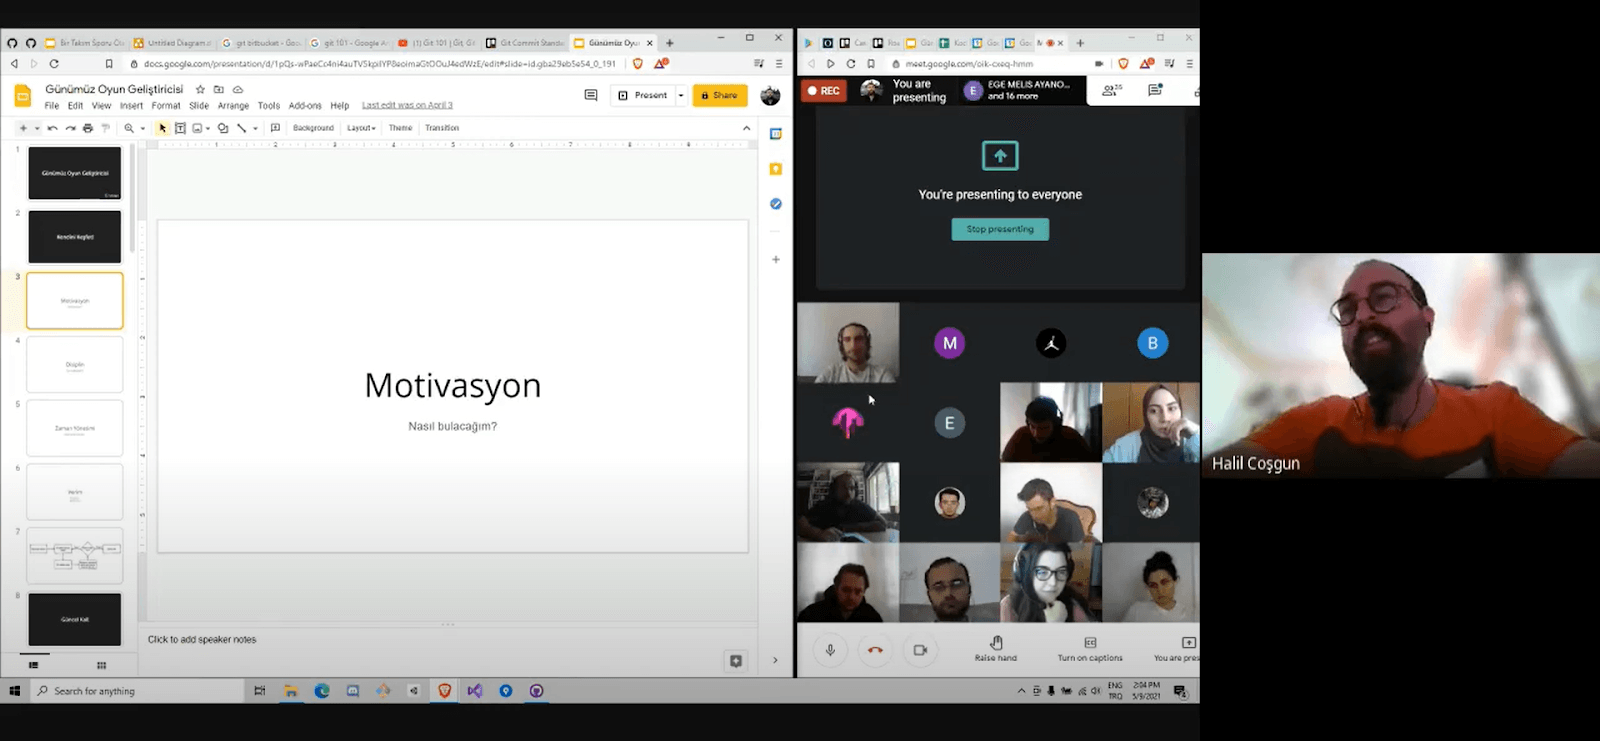Click the yellow Share button
This screenshot has height=741, width=1600.
[x=719, y=96]
